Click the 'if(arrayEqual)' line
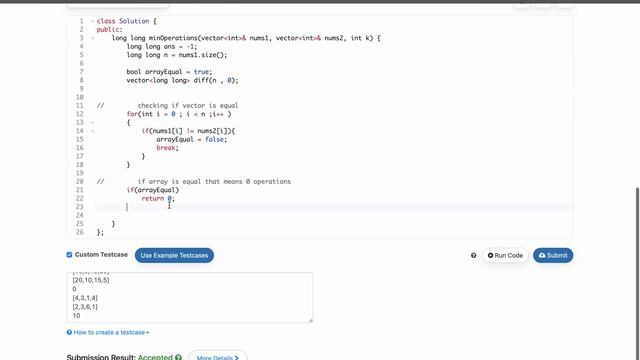Viewport: 640px width, 360px height. pyautogui.click(x=153, y=190)
